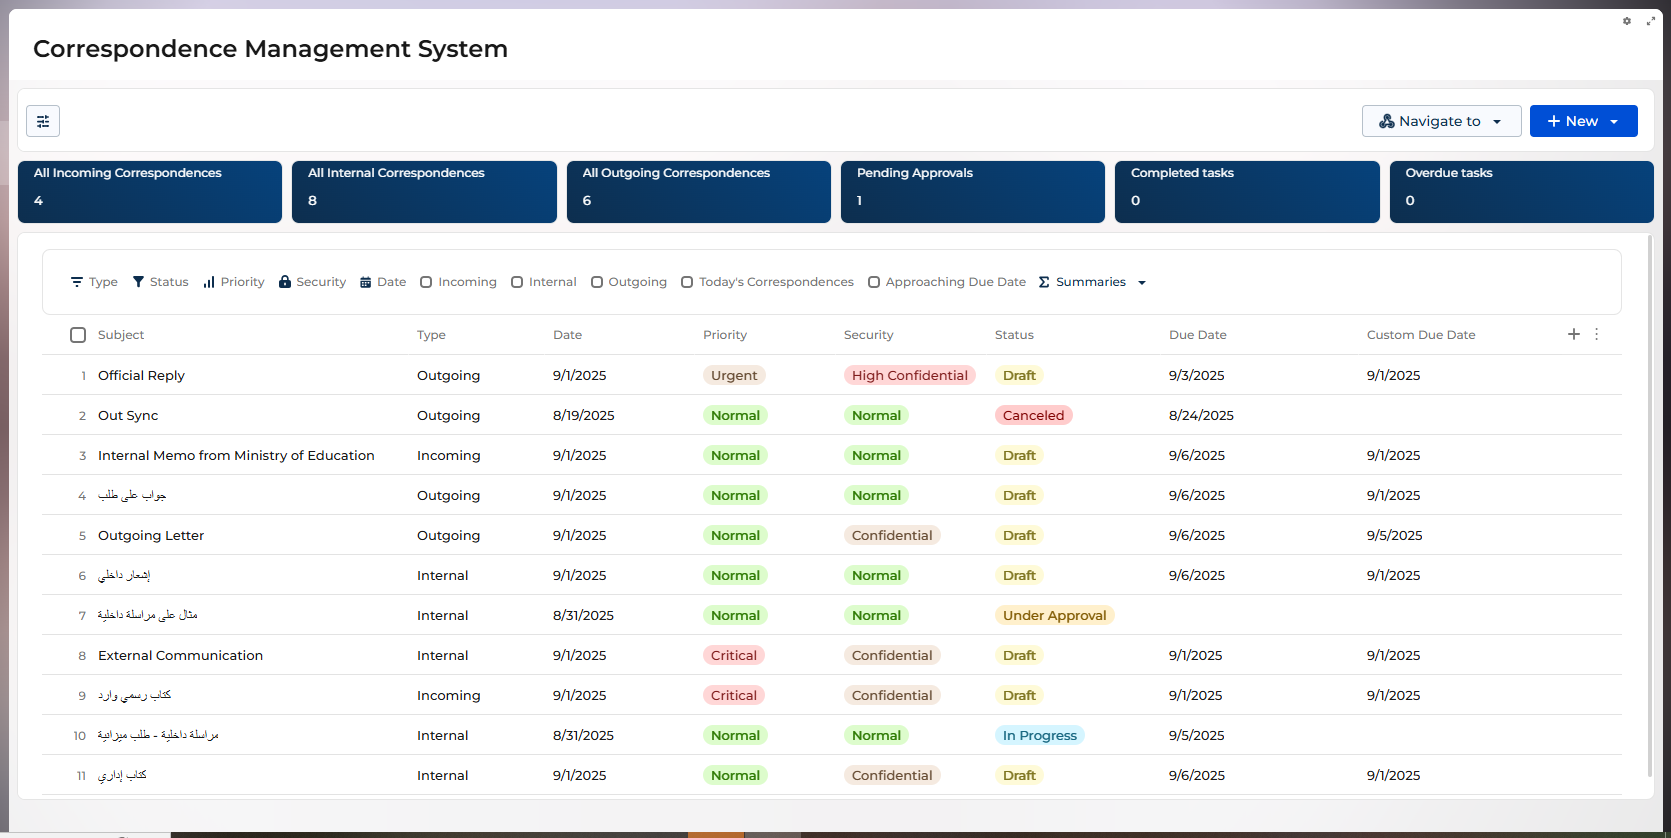This screenshot has height=838, width=1671.
Task: Click the plus icon to add column
Action: (x=1574, y=334)
